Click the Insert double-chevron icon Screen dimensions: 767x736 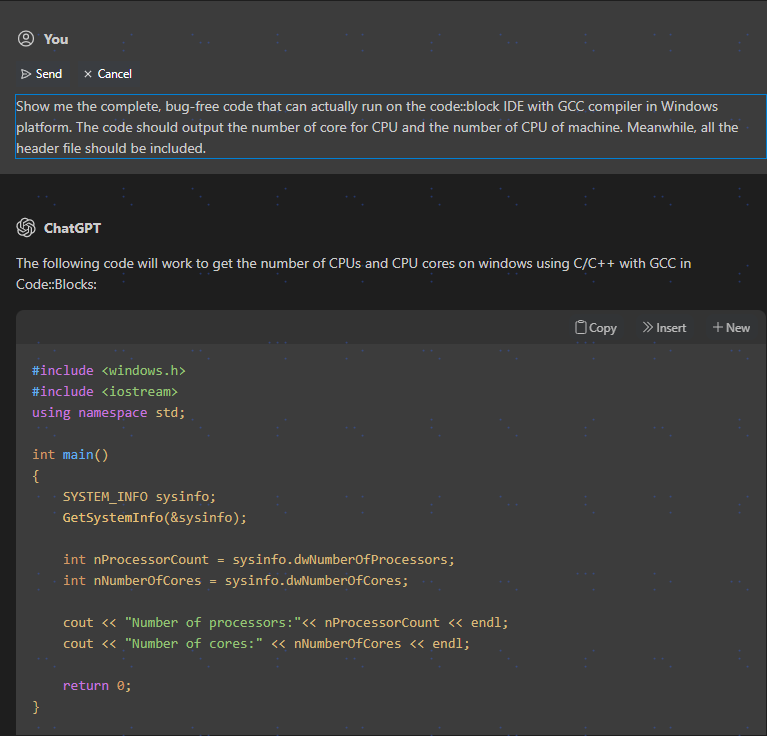click(647, 328)
